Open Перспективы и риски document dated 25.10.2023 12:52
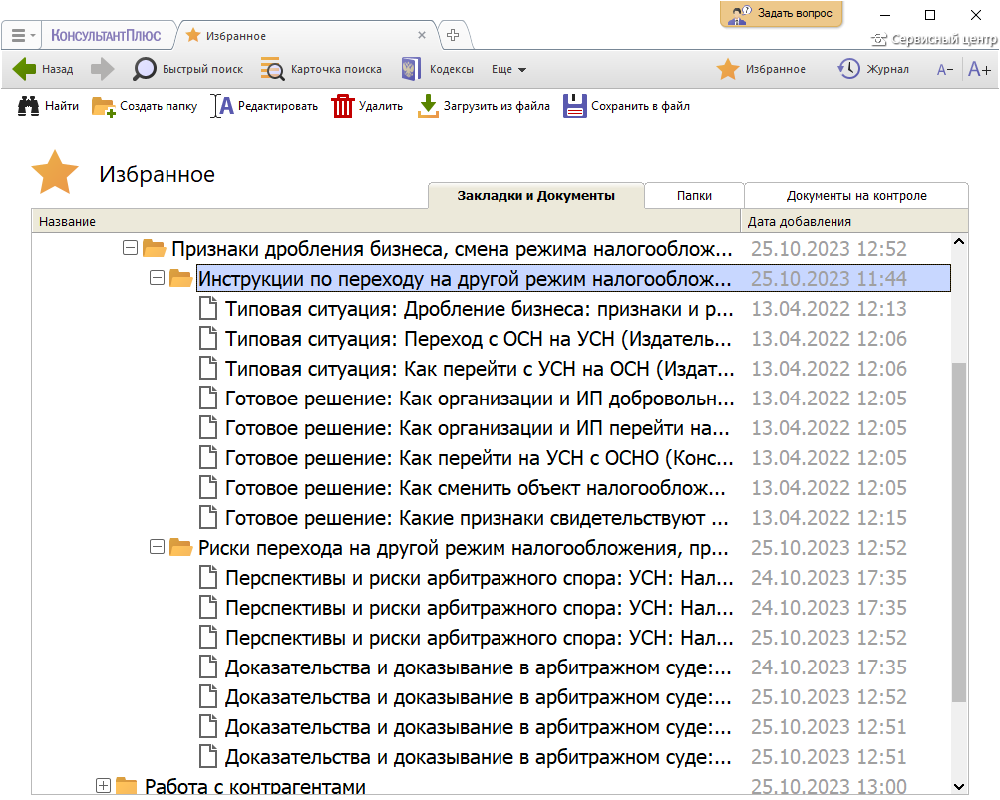1000x800 pixels. pyautogui.click(x=479, y=638)
